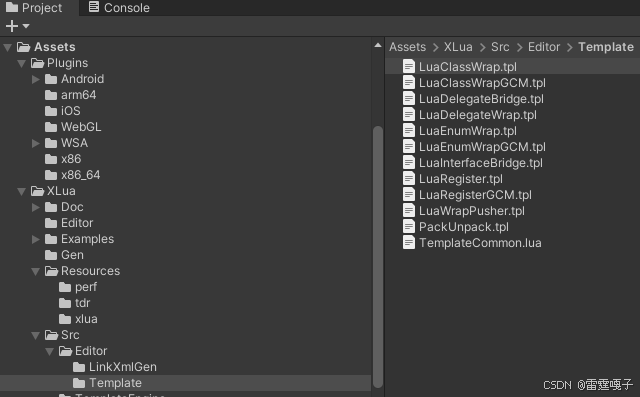Select the LuaRegister.tpl file name
The image size is (640, 397).
461,179
